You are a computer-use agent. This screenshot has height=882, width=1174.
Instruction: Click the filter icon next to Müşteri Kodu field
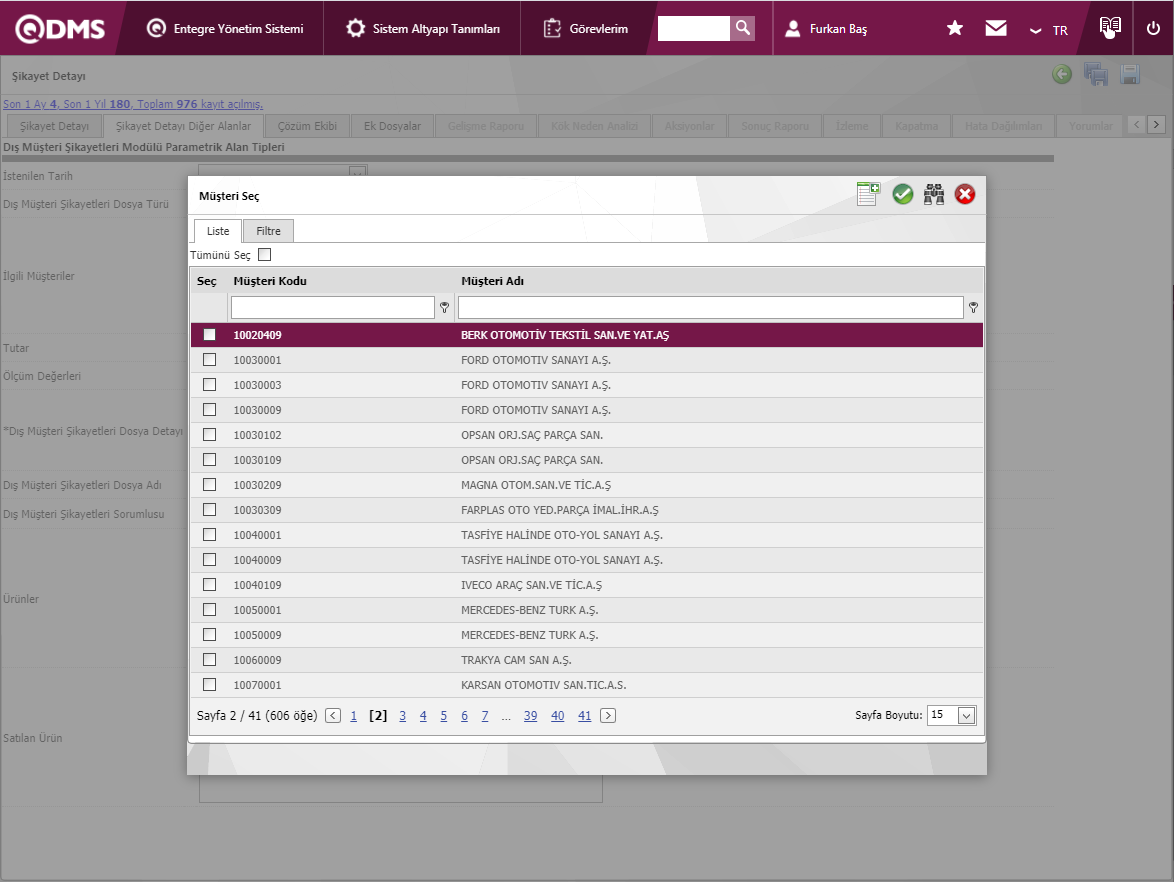tap(444, 308)
